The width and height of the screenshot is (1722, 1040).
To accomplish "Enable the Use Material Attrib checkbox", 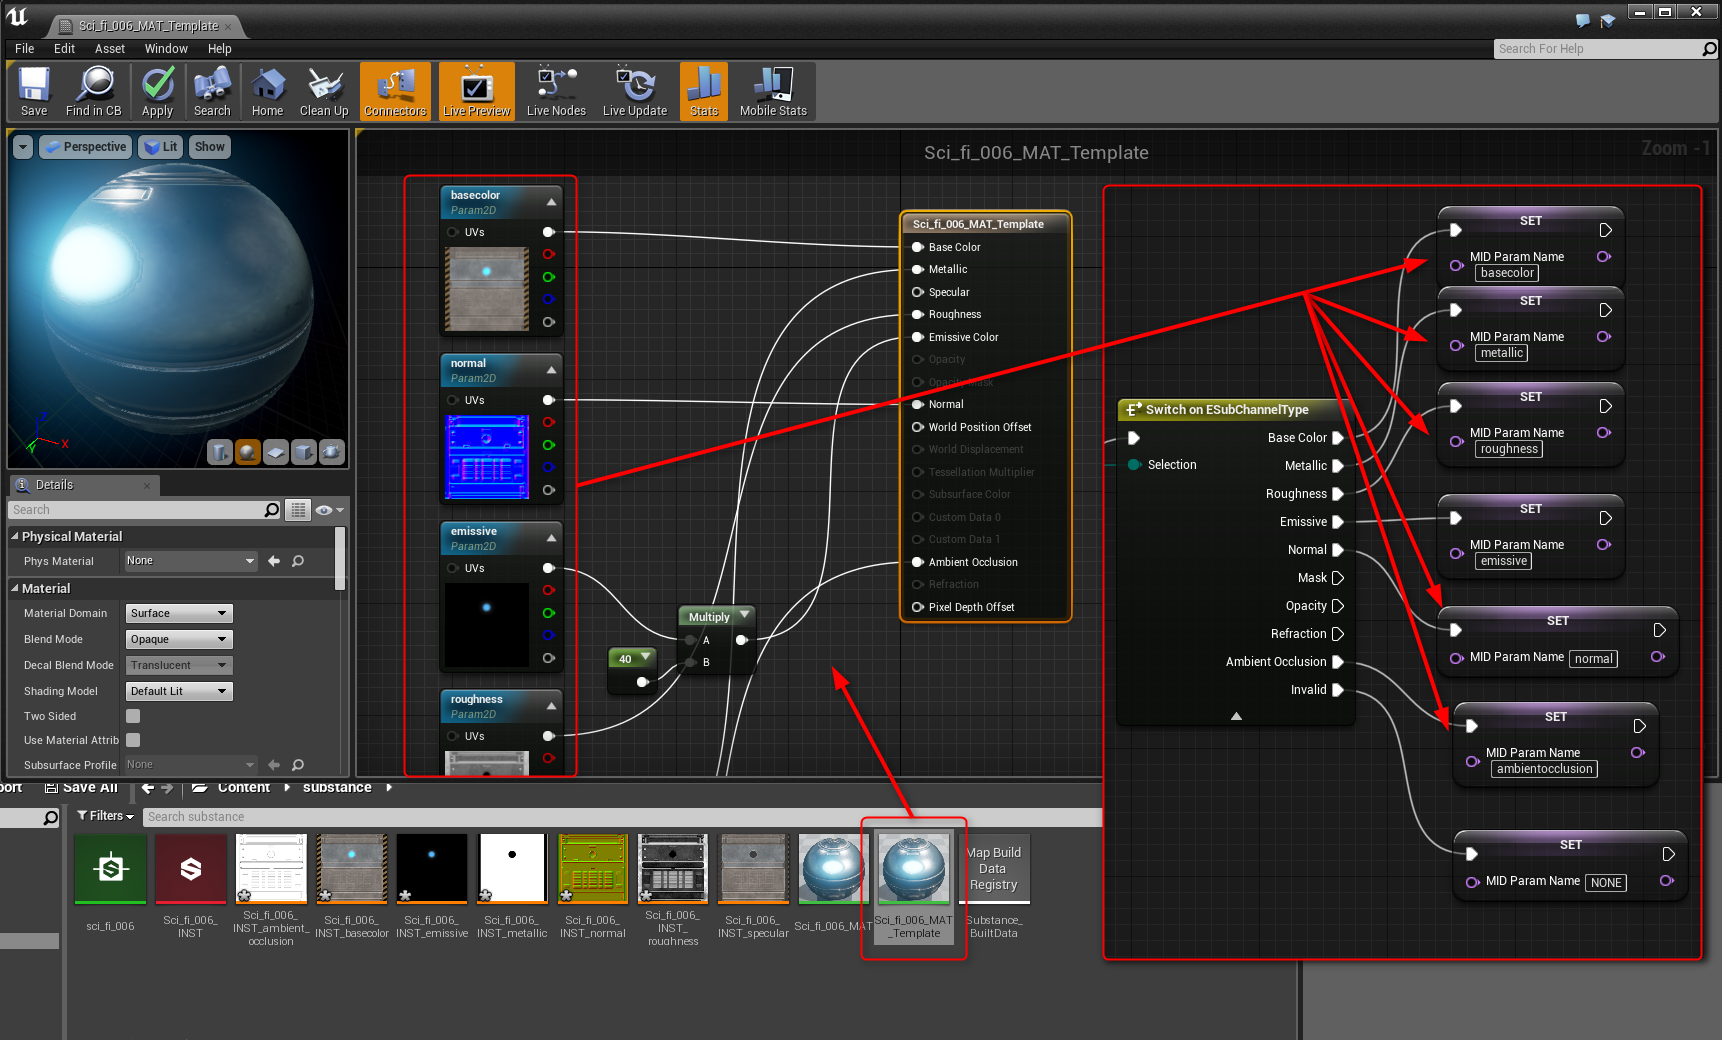I will [133, 740].
